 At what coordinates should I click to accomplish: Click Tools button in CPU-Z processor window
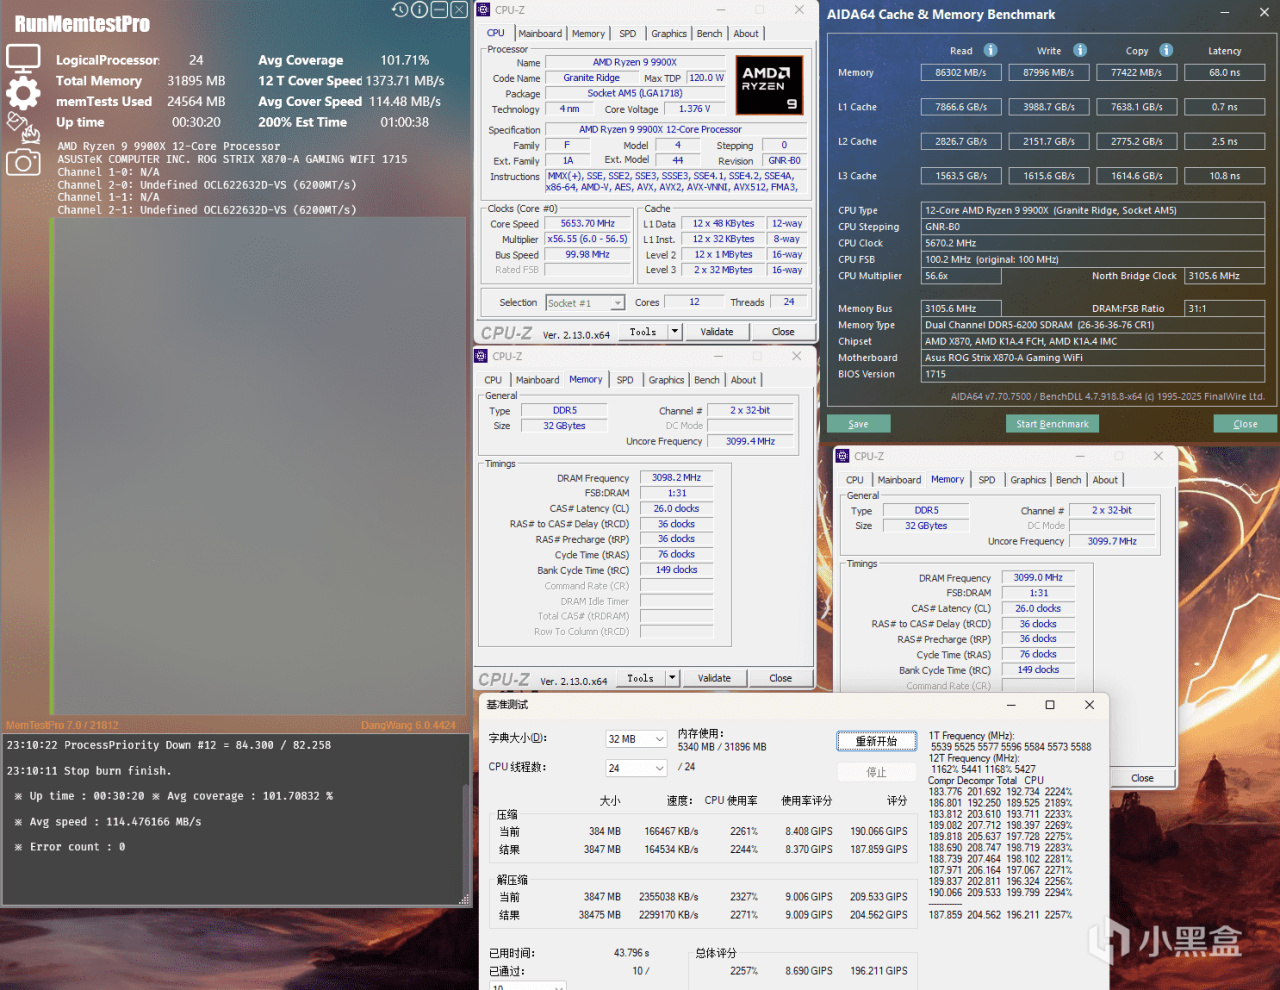coord(643,332)
